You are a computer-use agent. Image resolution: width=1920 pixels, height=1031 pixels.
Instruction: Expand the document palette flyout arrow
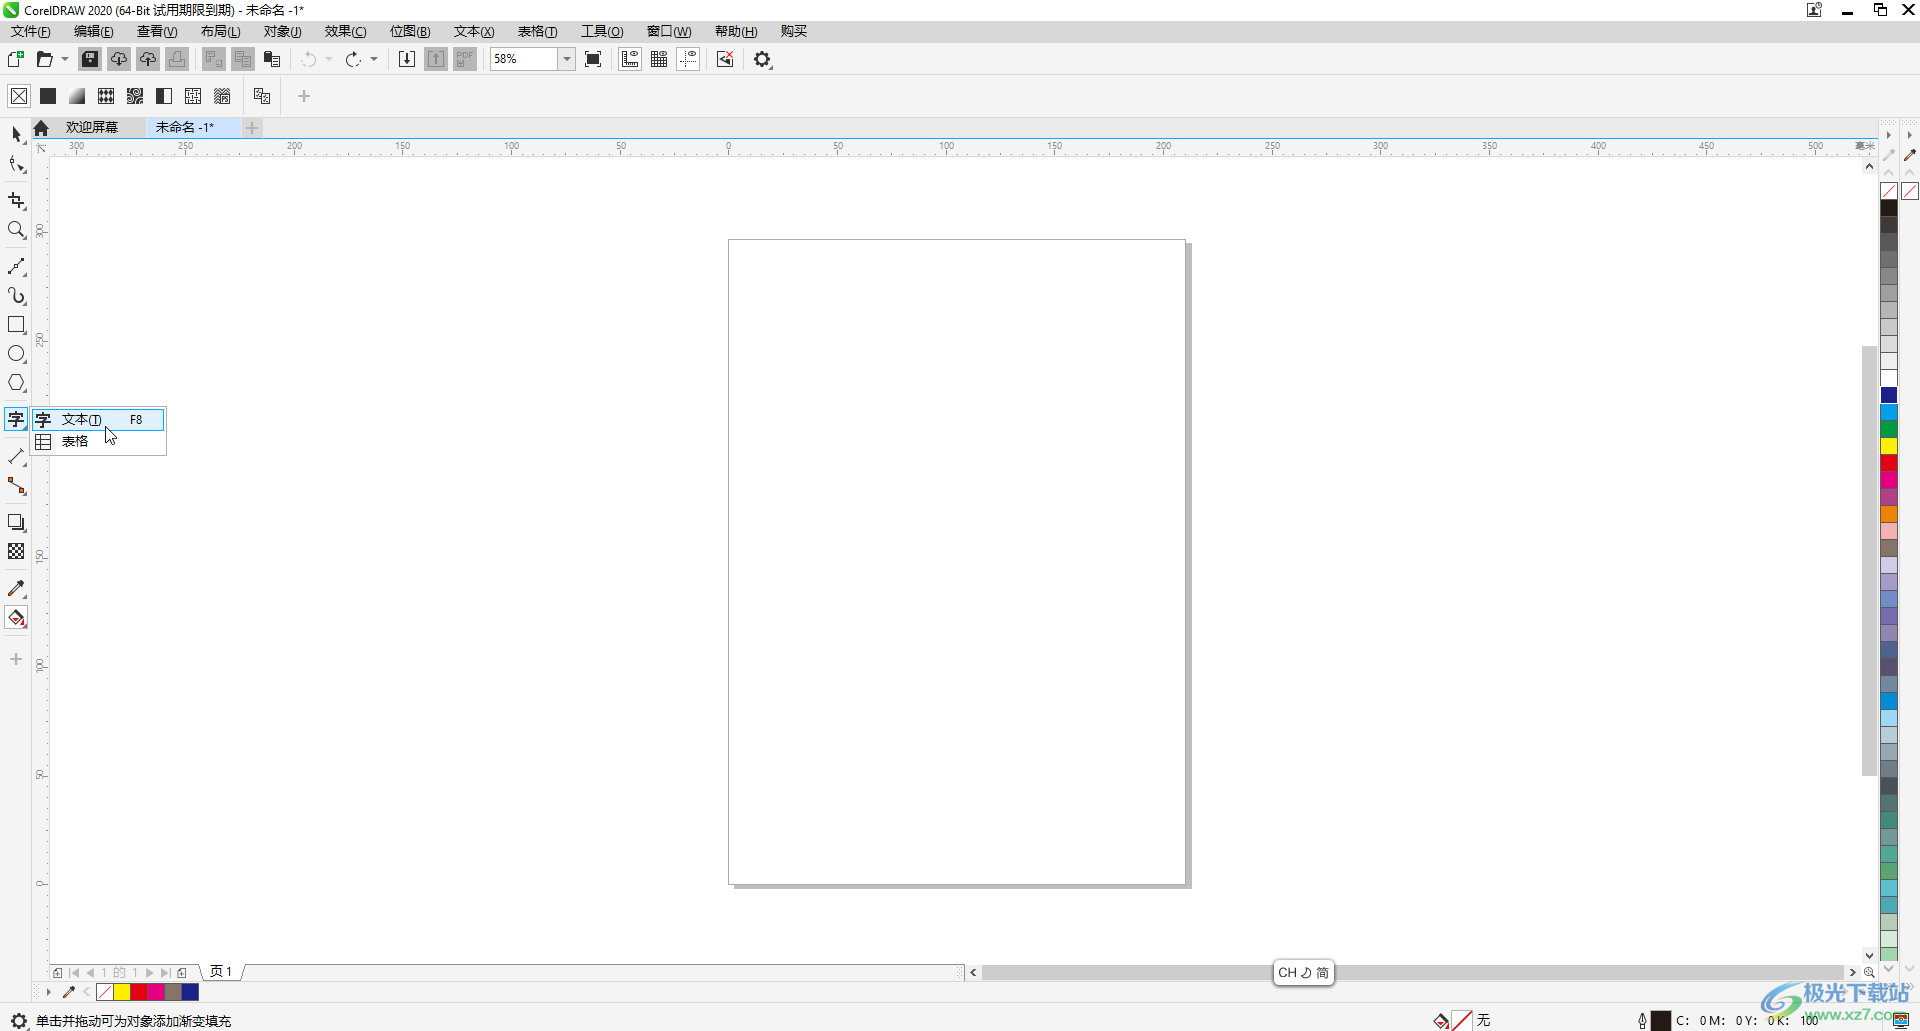(x=48, y=992)
